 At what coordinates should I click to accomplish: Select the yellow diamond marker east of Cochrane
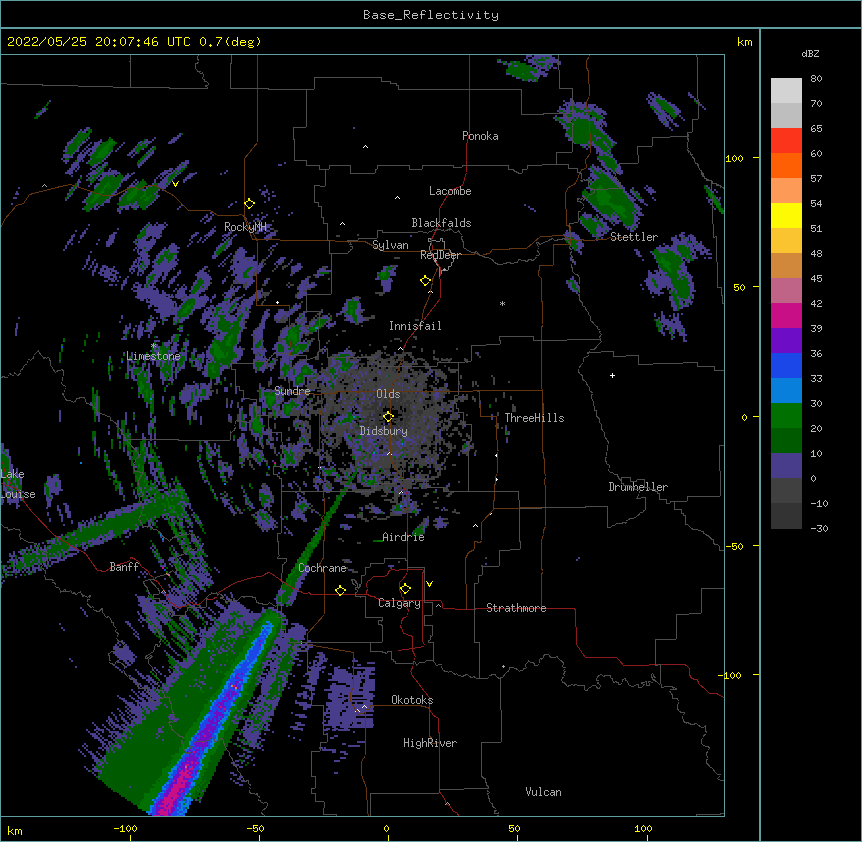340,590
